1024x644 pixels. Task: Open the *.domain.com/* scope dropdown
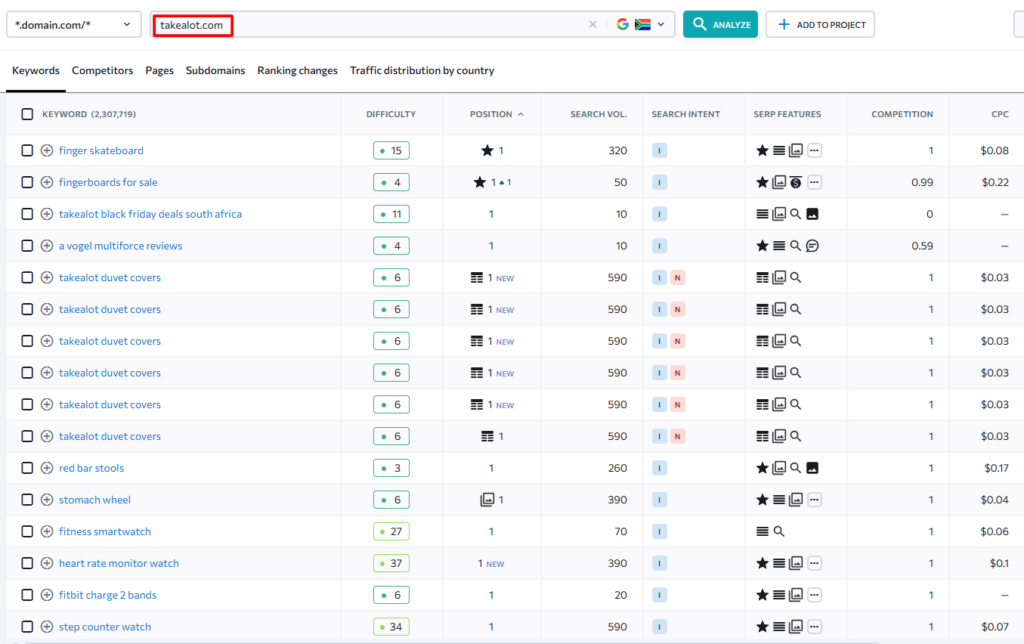tap(74, 25)
